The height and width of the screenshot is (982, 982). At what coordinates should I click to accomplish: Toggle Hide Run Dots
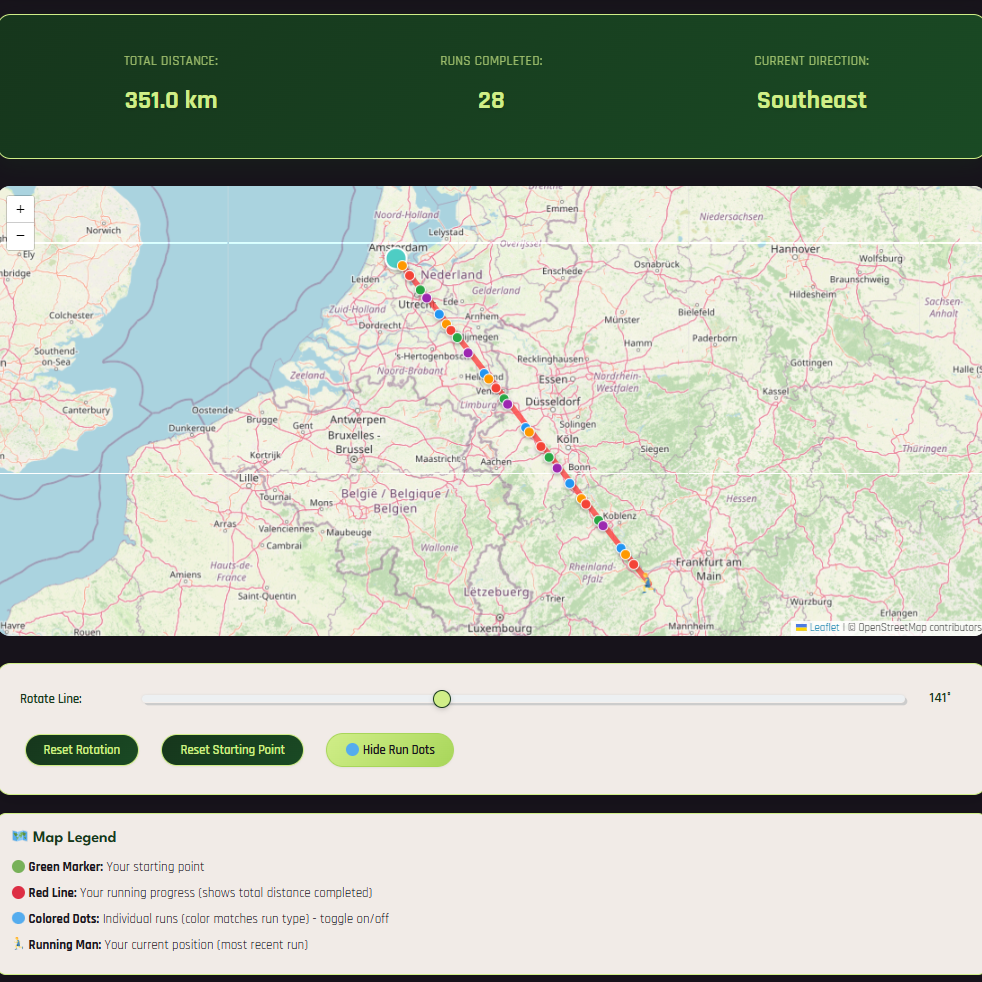(389, 750)
